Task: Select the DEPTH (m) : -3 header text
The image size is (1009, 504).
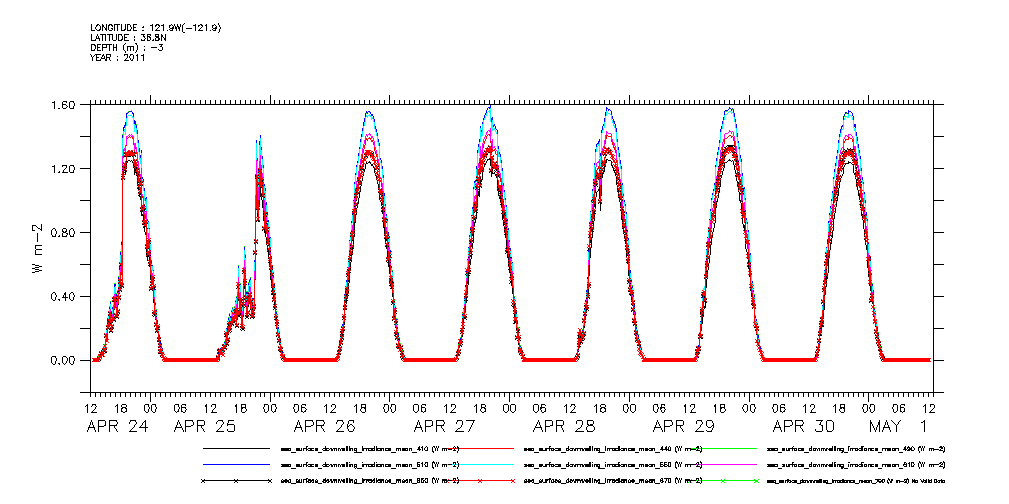Action: click(127, 48)
